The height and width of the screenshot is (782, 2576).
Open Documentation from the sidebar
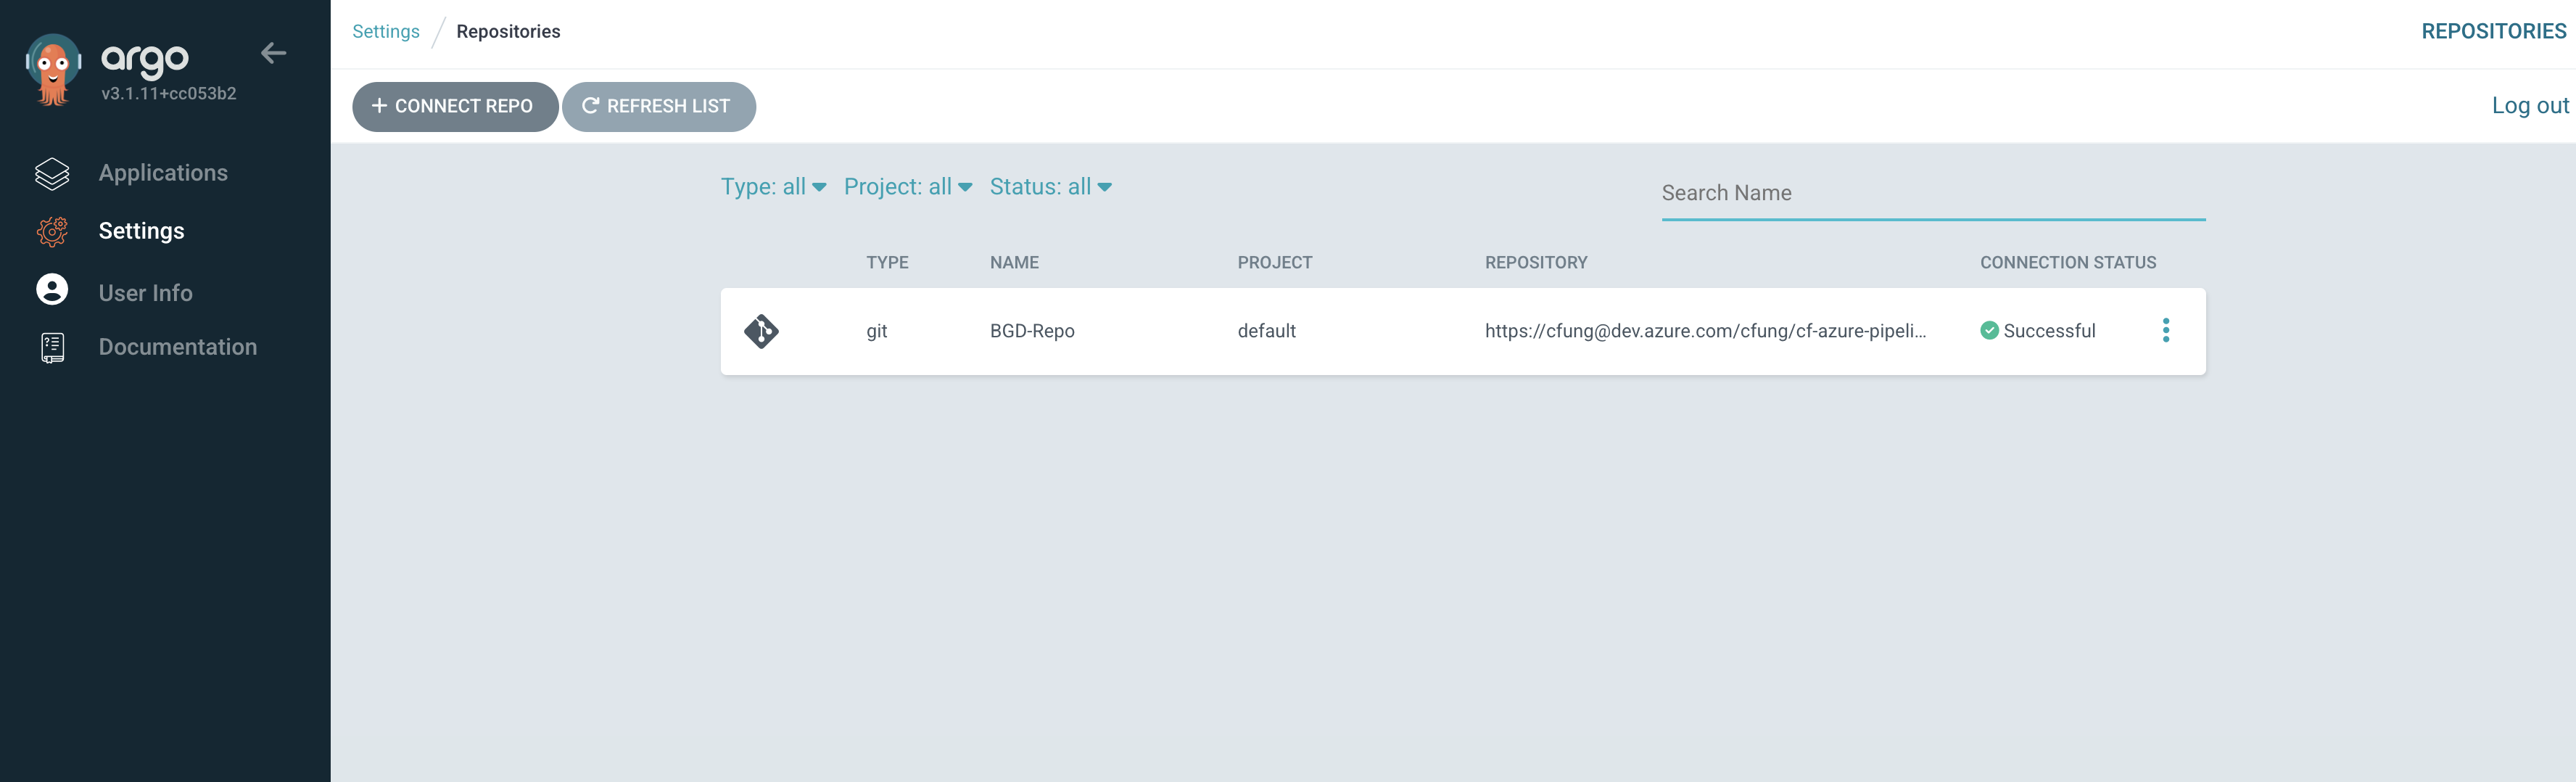178,347
